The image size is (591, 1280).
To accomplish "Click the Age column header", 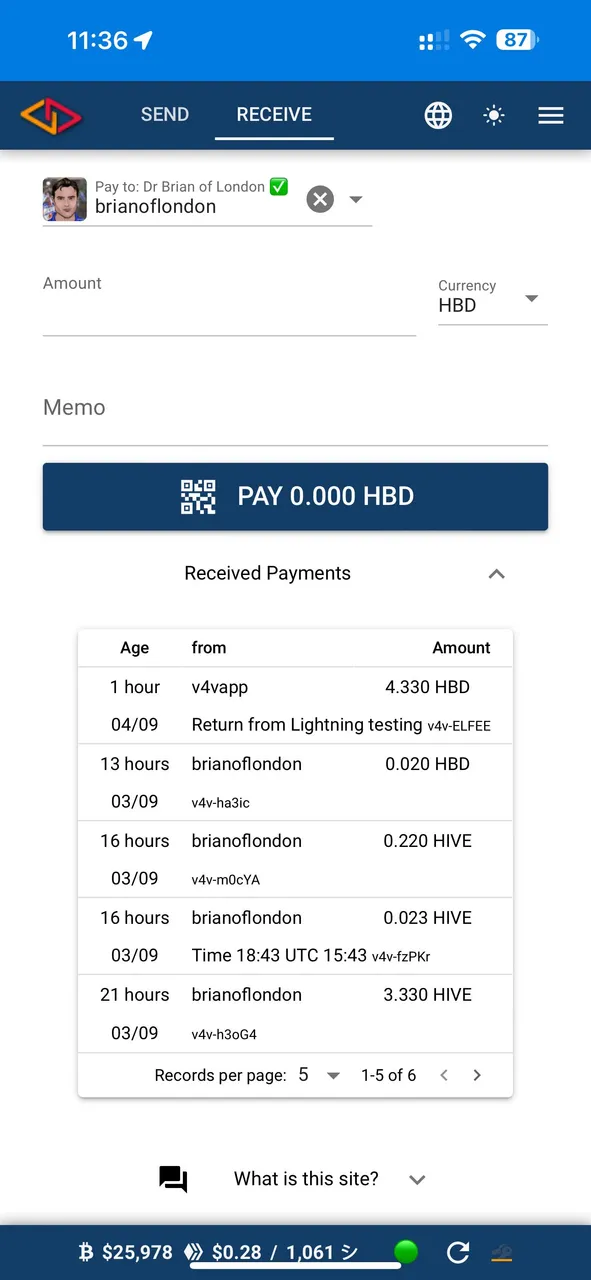I will pyautogui.click(x=135, y=648).
